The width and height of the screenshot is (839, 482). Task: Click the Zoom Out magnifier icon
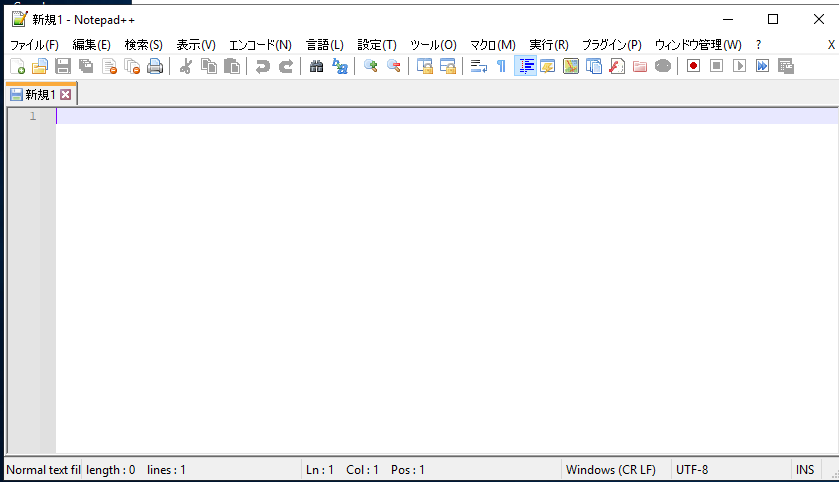pos(394,66)
